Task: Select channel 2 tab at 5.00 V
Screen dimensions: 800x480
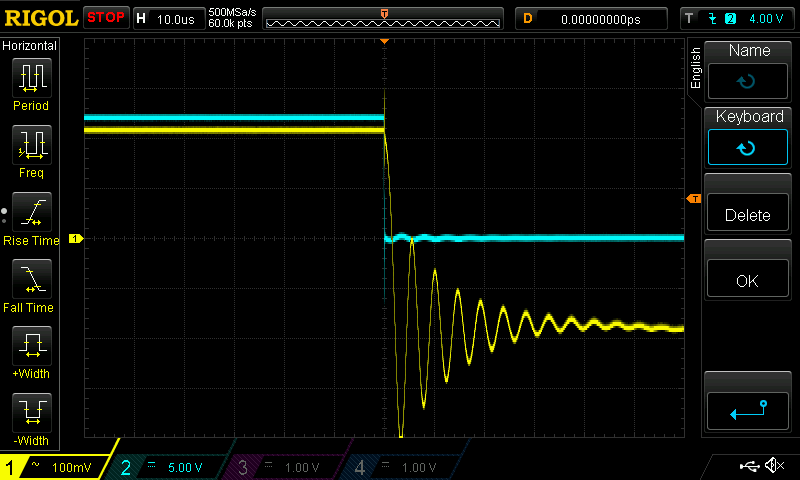Action: (x=166, y=467)
